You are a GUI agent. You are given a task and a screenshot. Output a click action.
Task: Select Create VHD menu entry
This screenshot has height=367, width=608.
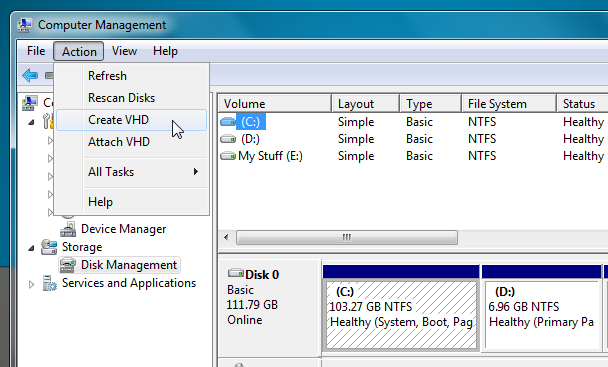pos(131,120)
